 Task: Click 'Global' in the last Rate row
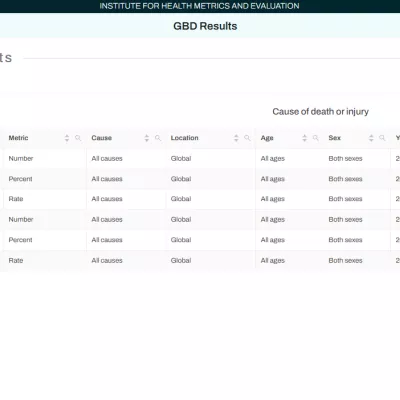point(181,261)
